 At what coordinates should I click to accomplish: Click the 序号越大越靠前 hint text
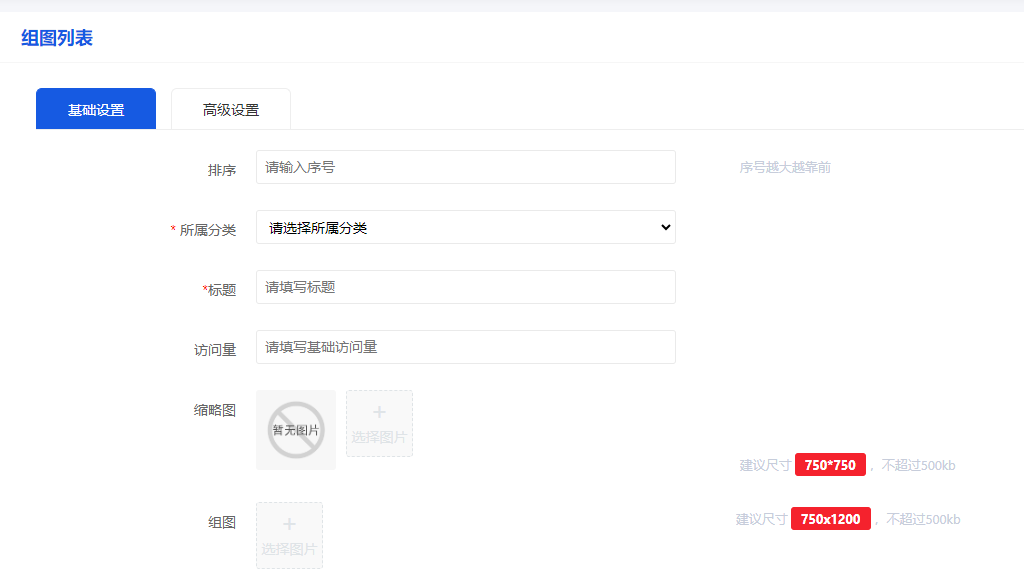(x=785, y=167)
